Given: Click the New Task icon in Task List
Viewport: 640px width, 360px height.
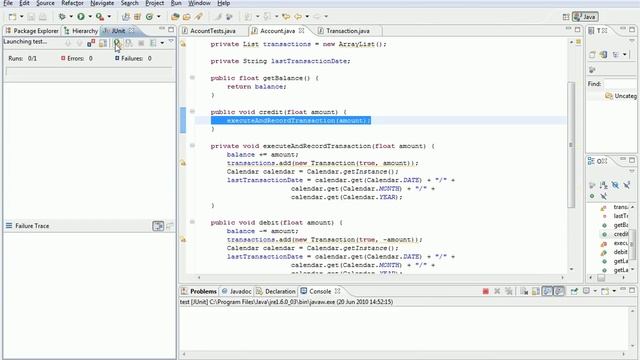Looking at the screenshot, I should [592, 54].
